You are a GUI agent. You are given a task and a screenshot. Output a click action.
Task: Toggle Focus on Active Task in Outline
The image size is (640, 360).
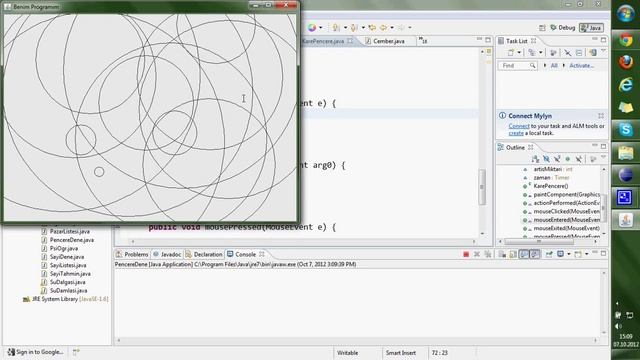(x=593, y=159)
